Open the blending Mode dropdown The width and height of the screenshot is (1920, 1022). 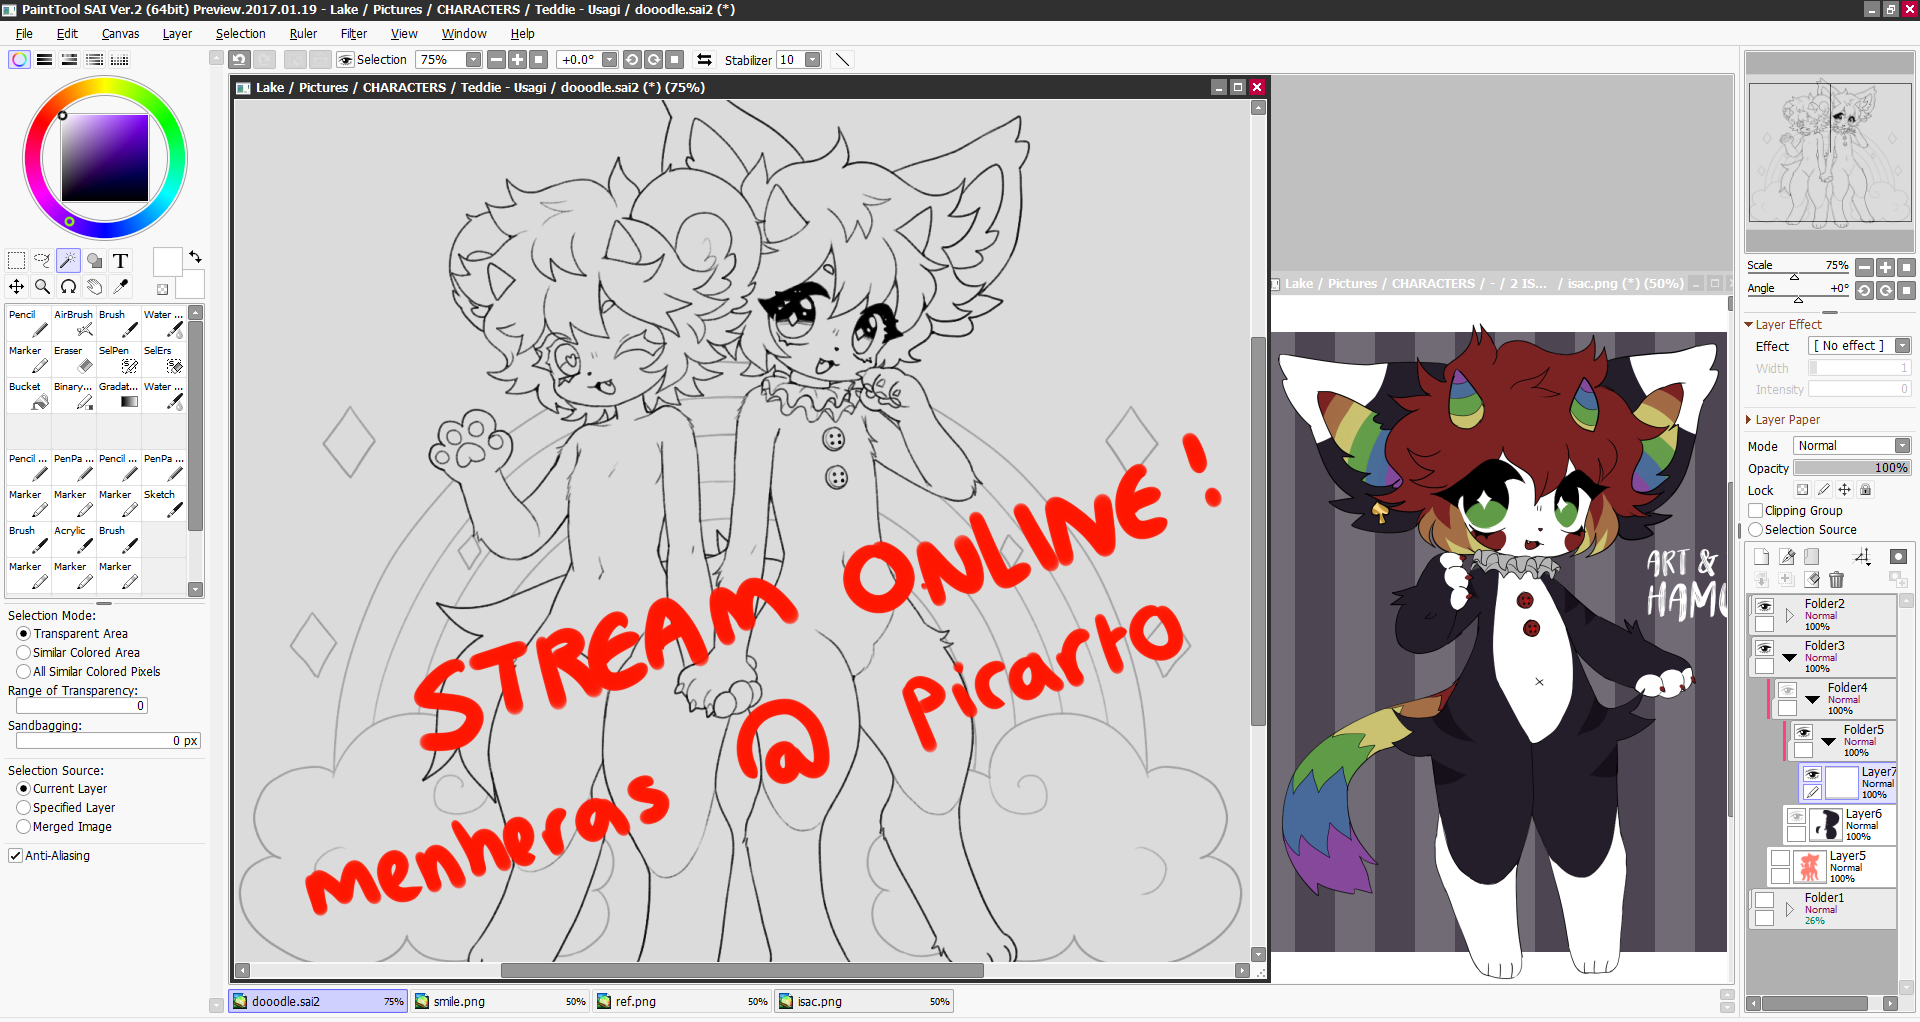(1902, 446)
